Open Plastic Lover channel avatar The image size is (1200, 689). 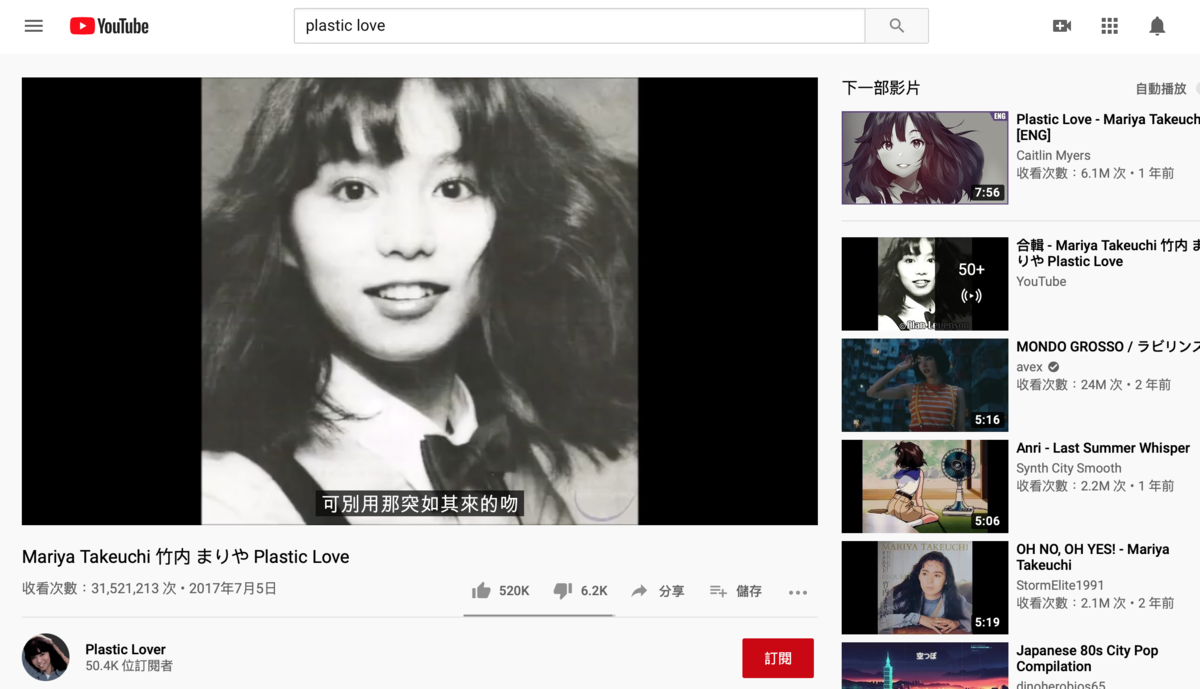click(46, 657)
